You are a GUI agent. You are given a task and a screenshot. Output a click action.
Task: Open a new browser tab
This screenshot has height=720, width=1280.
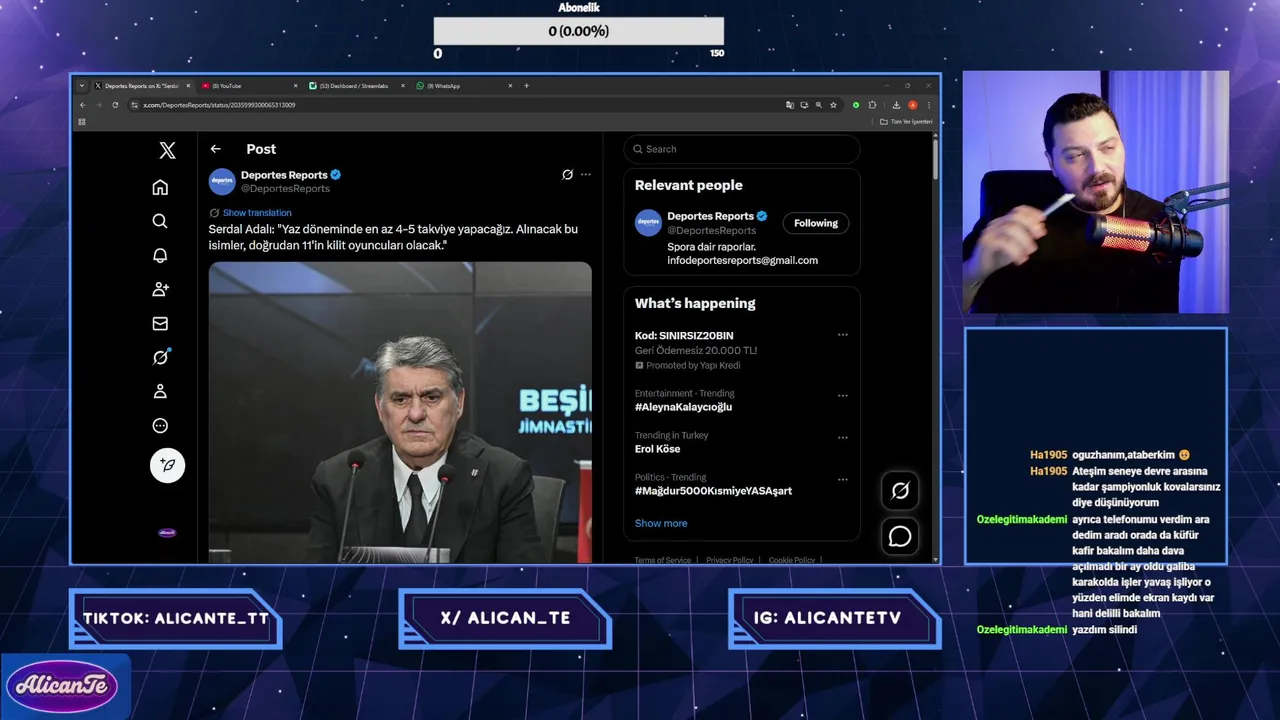click(526, 86)
